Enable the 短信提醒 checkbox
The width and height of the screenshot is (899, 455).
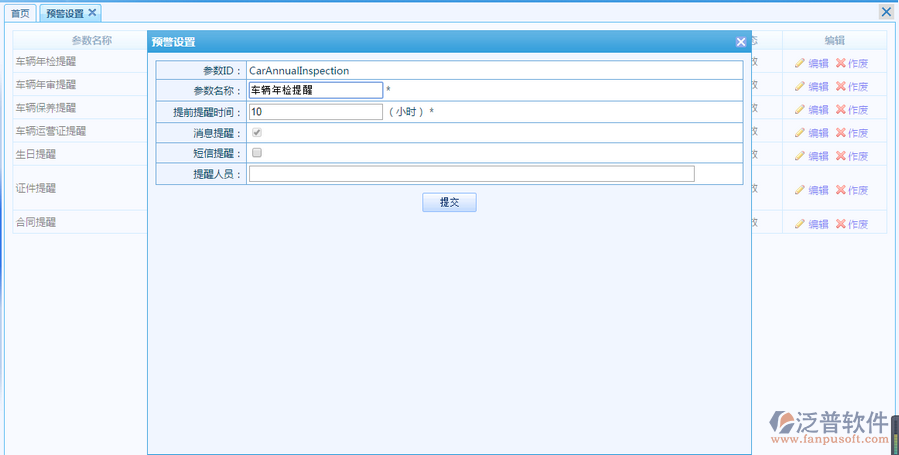pyautogui.click(x=257, y=153)
